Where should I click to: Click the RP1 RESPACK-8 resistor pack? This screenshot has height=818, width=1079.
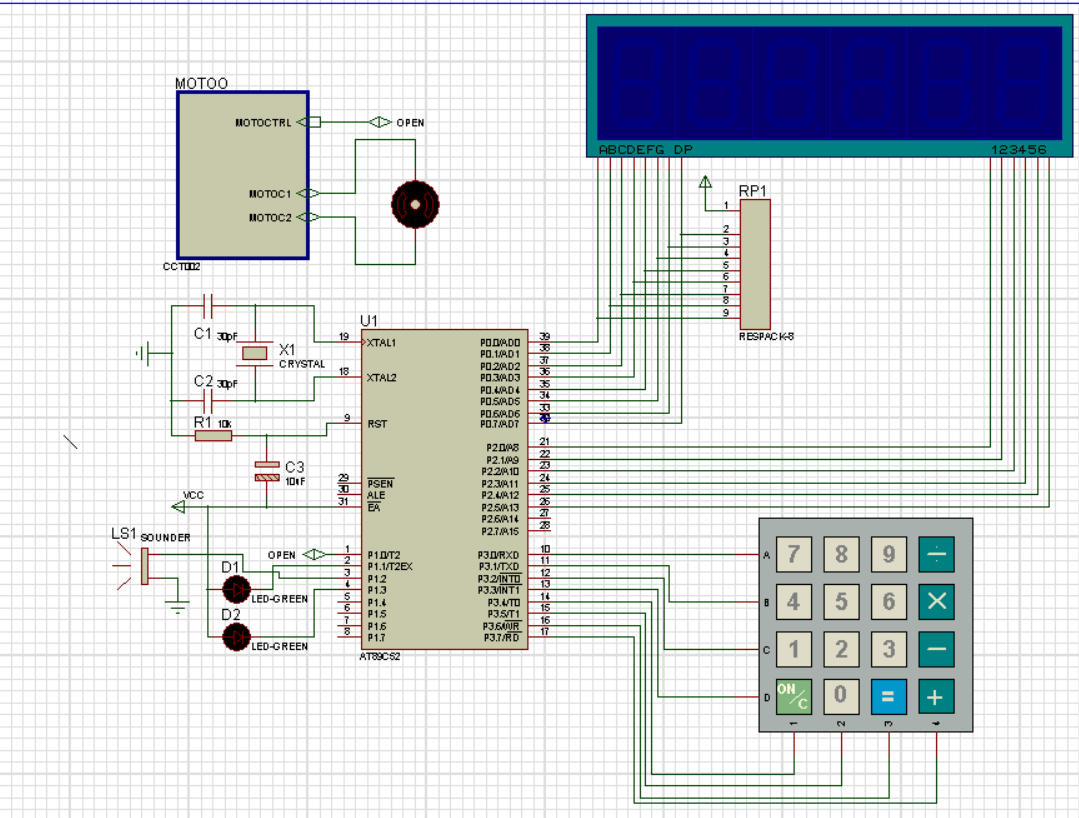tap(755, 264)
